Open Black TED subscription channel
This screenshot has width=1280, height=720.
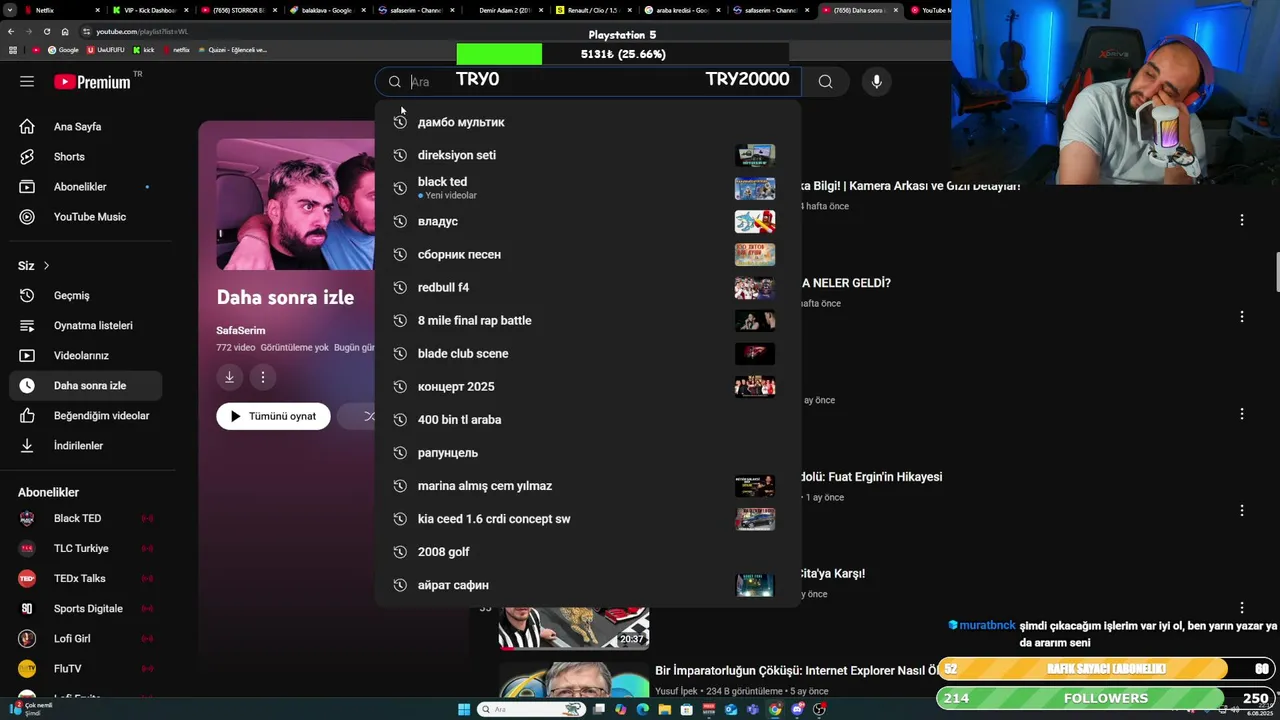coord(86,519)
